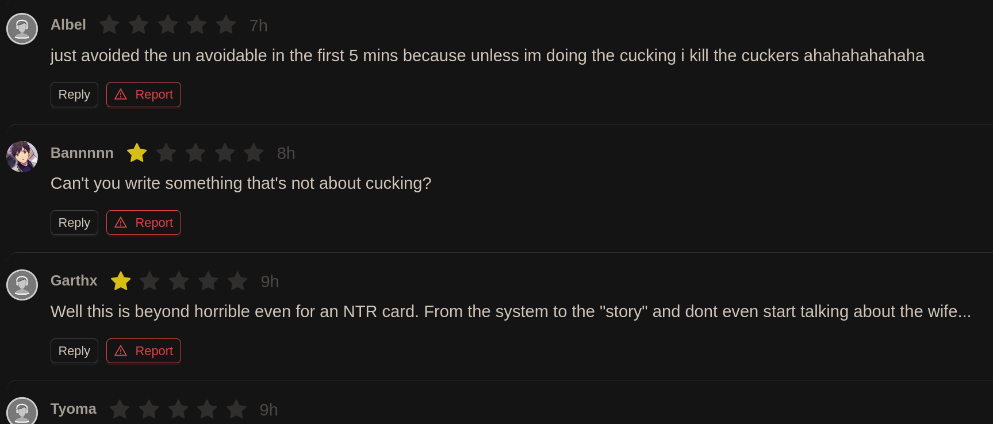Reply to Bannnnn's cucking comment
This screenshot has width=993, height=424.
click(74, 223)
